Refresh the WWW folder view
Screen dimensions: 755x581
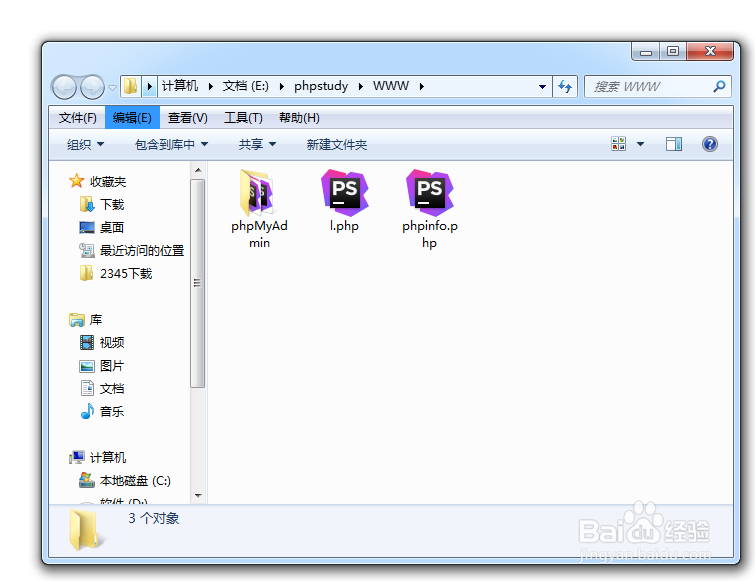pos(565,87)
